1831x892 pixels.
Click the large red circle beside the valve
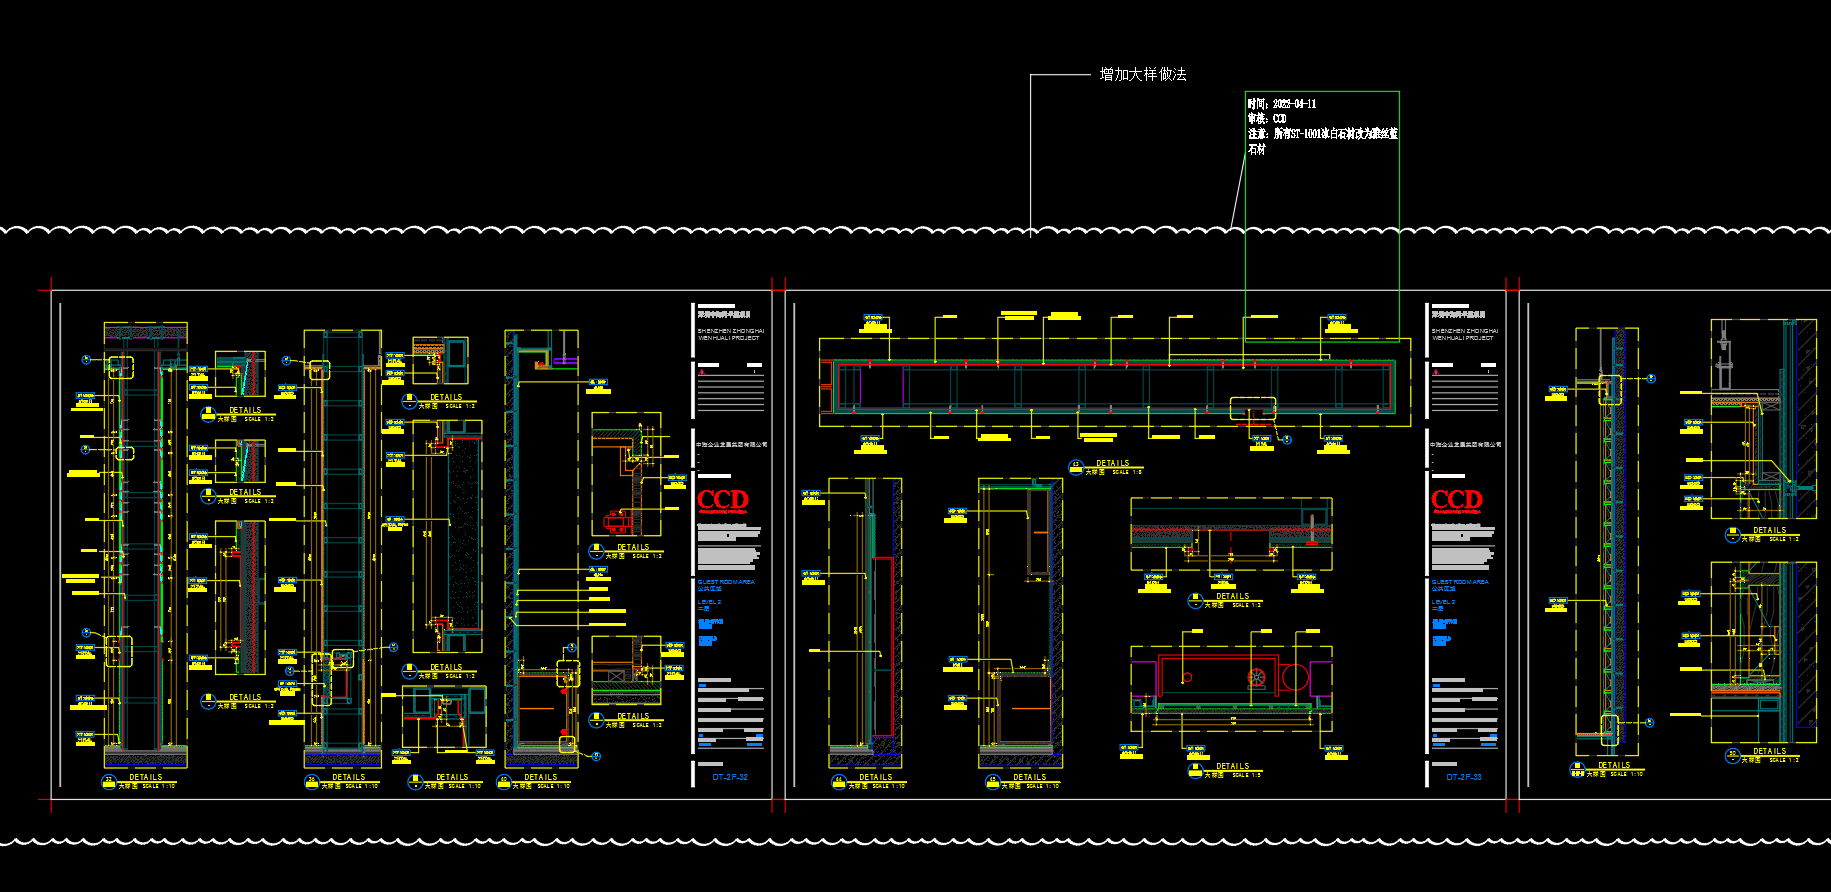pyautogui.click(x=1295, y=678)
